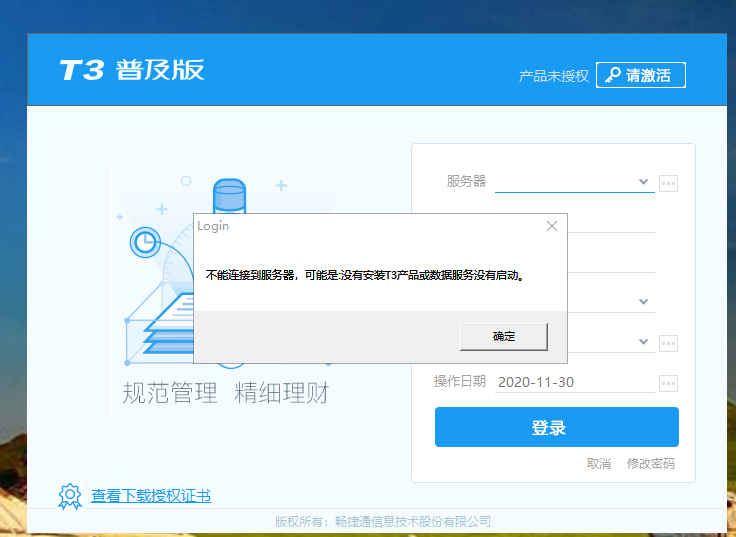Screen dimensions: 736x537
Task: Click the 取消 link
Action: pos(598,464)
